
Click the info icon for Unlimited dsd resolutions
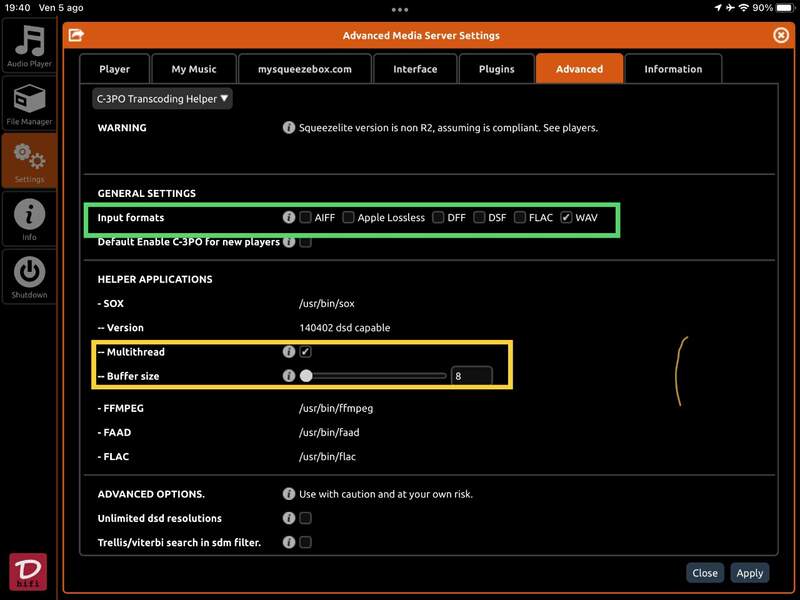[289, 518]
